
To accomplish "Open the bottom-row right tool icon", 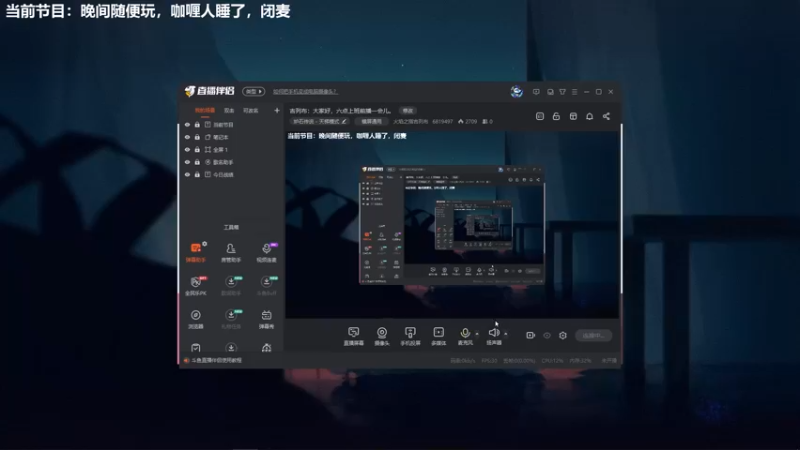I will point(266,347).
